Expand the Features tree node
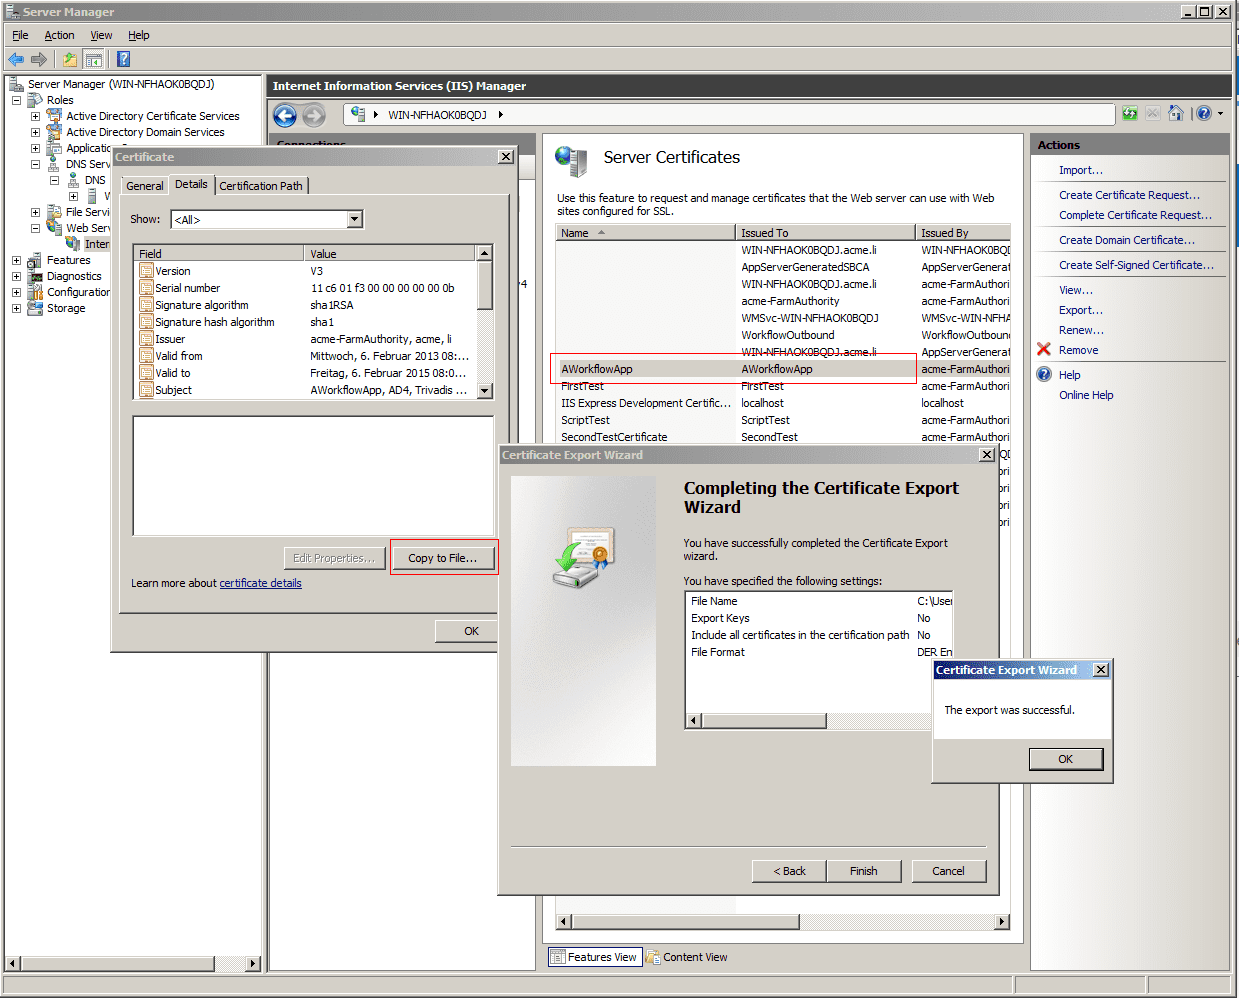 point(16,260)
